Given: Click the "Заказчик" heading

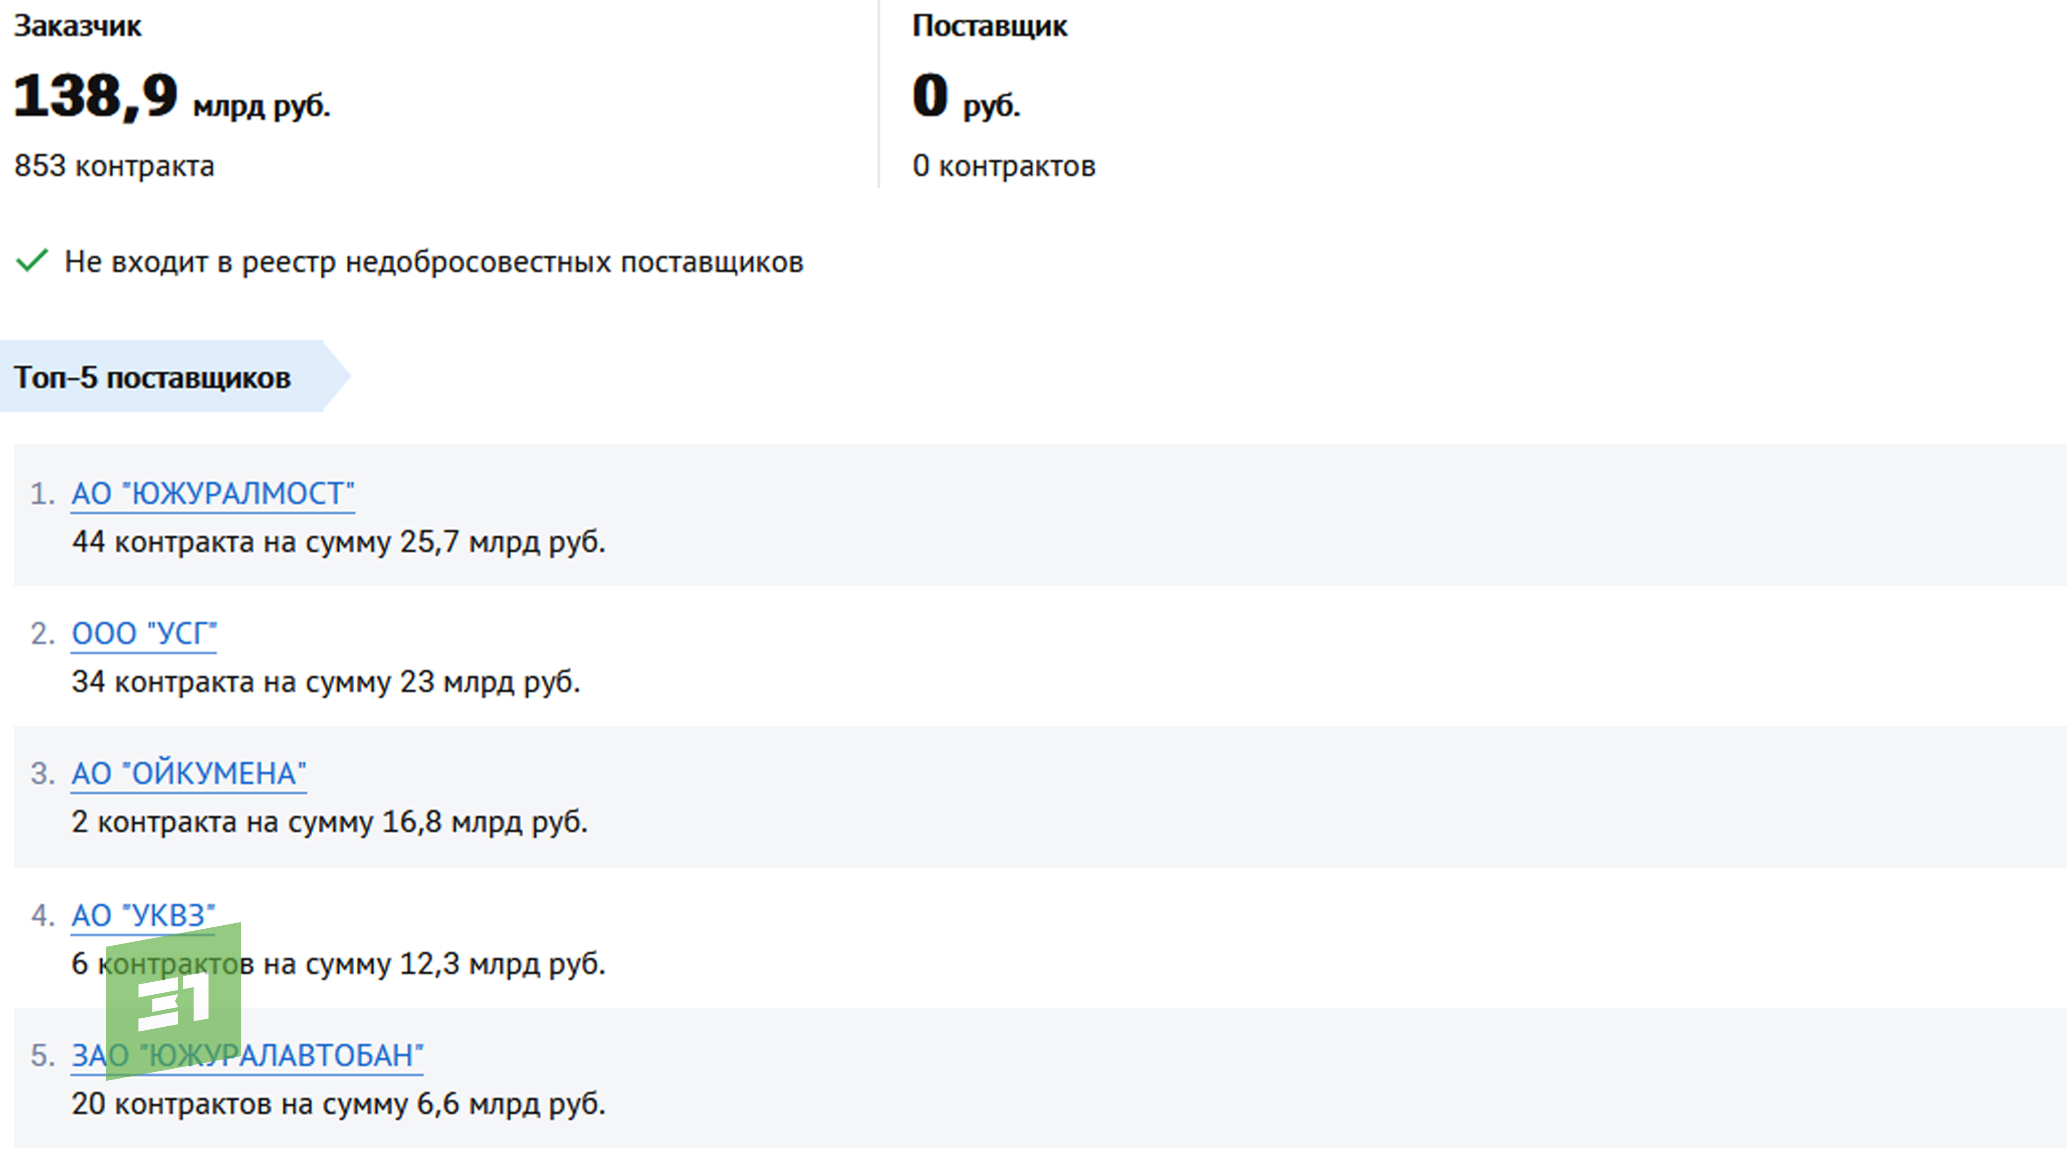Looking at the screenshot, I should point(77,26).
